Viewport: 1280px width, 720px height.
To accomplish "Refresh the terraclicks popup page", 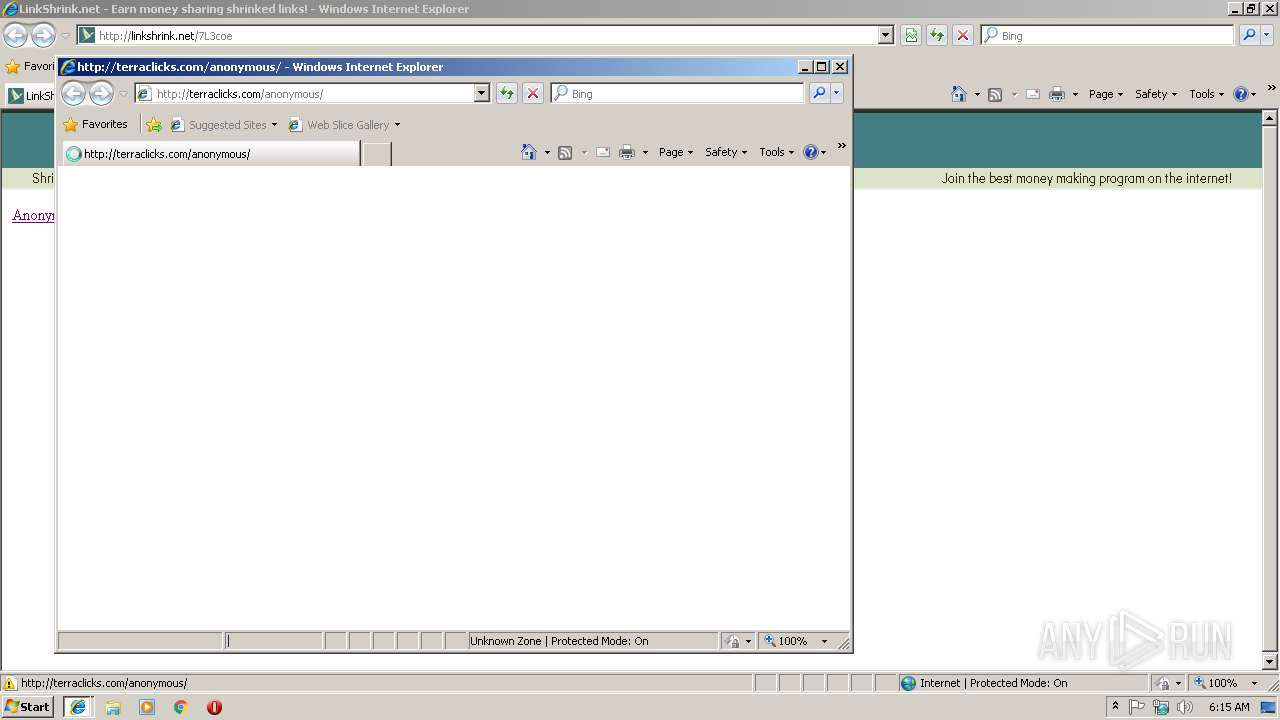I will click(x=507, y=93).
